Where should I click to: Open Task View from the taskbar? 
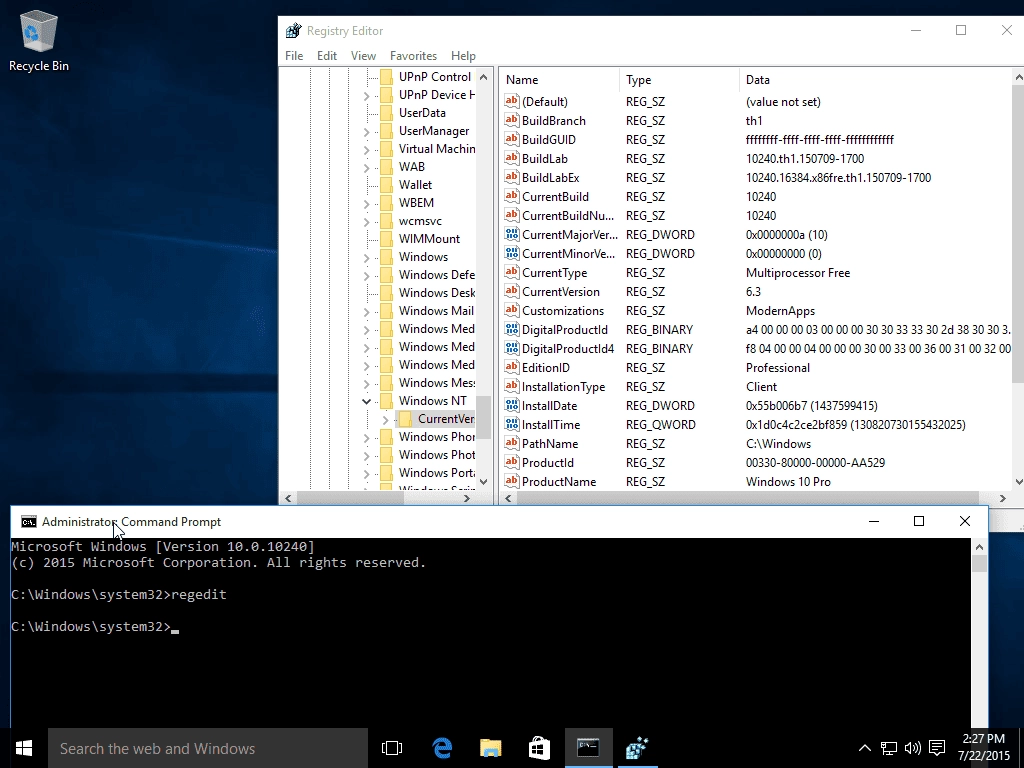click(392, 748)
